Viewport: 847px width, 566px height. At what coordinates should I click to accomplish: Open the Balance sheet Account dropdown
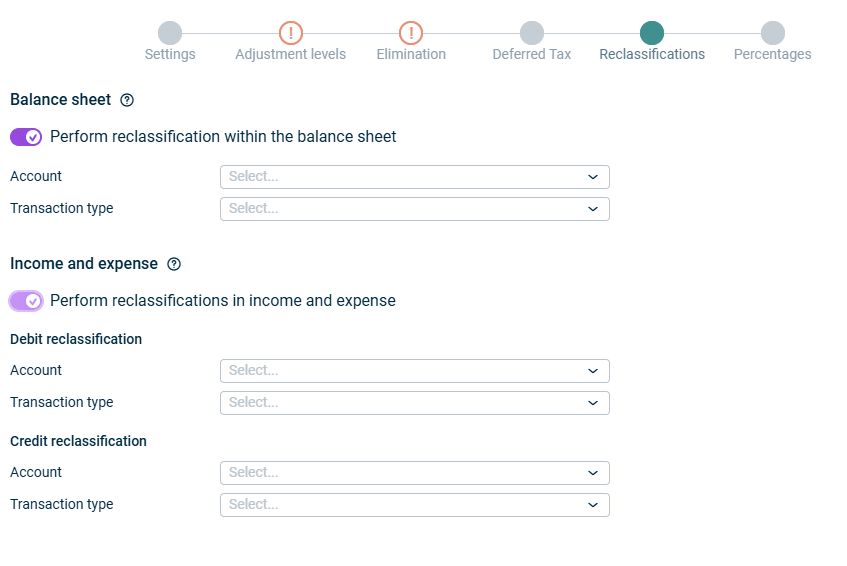pos(414,177)
